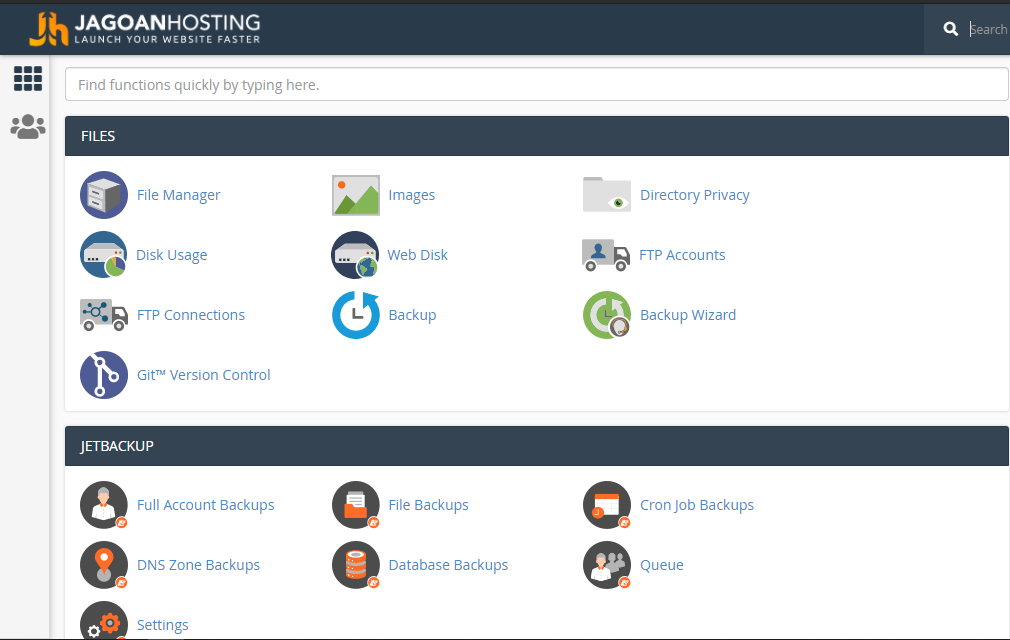This screenshot has height=640, width=1010.
Task: Click the blue Backup clock icon
Action: pyautogui.click(x=356, y=315)
